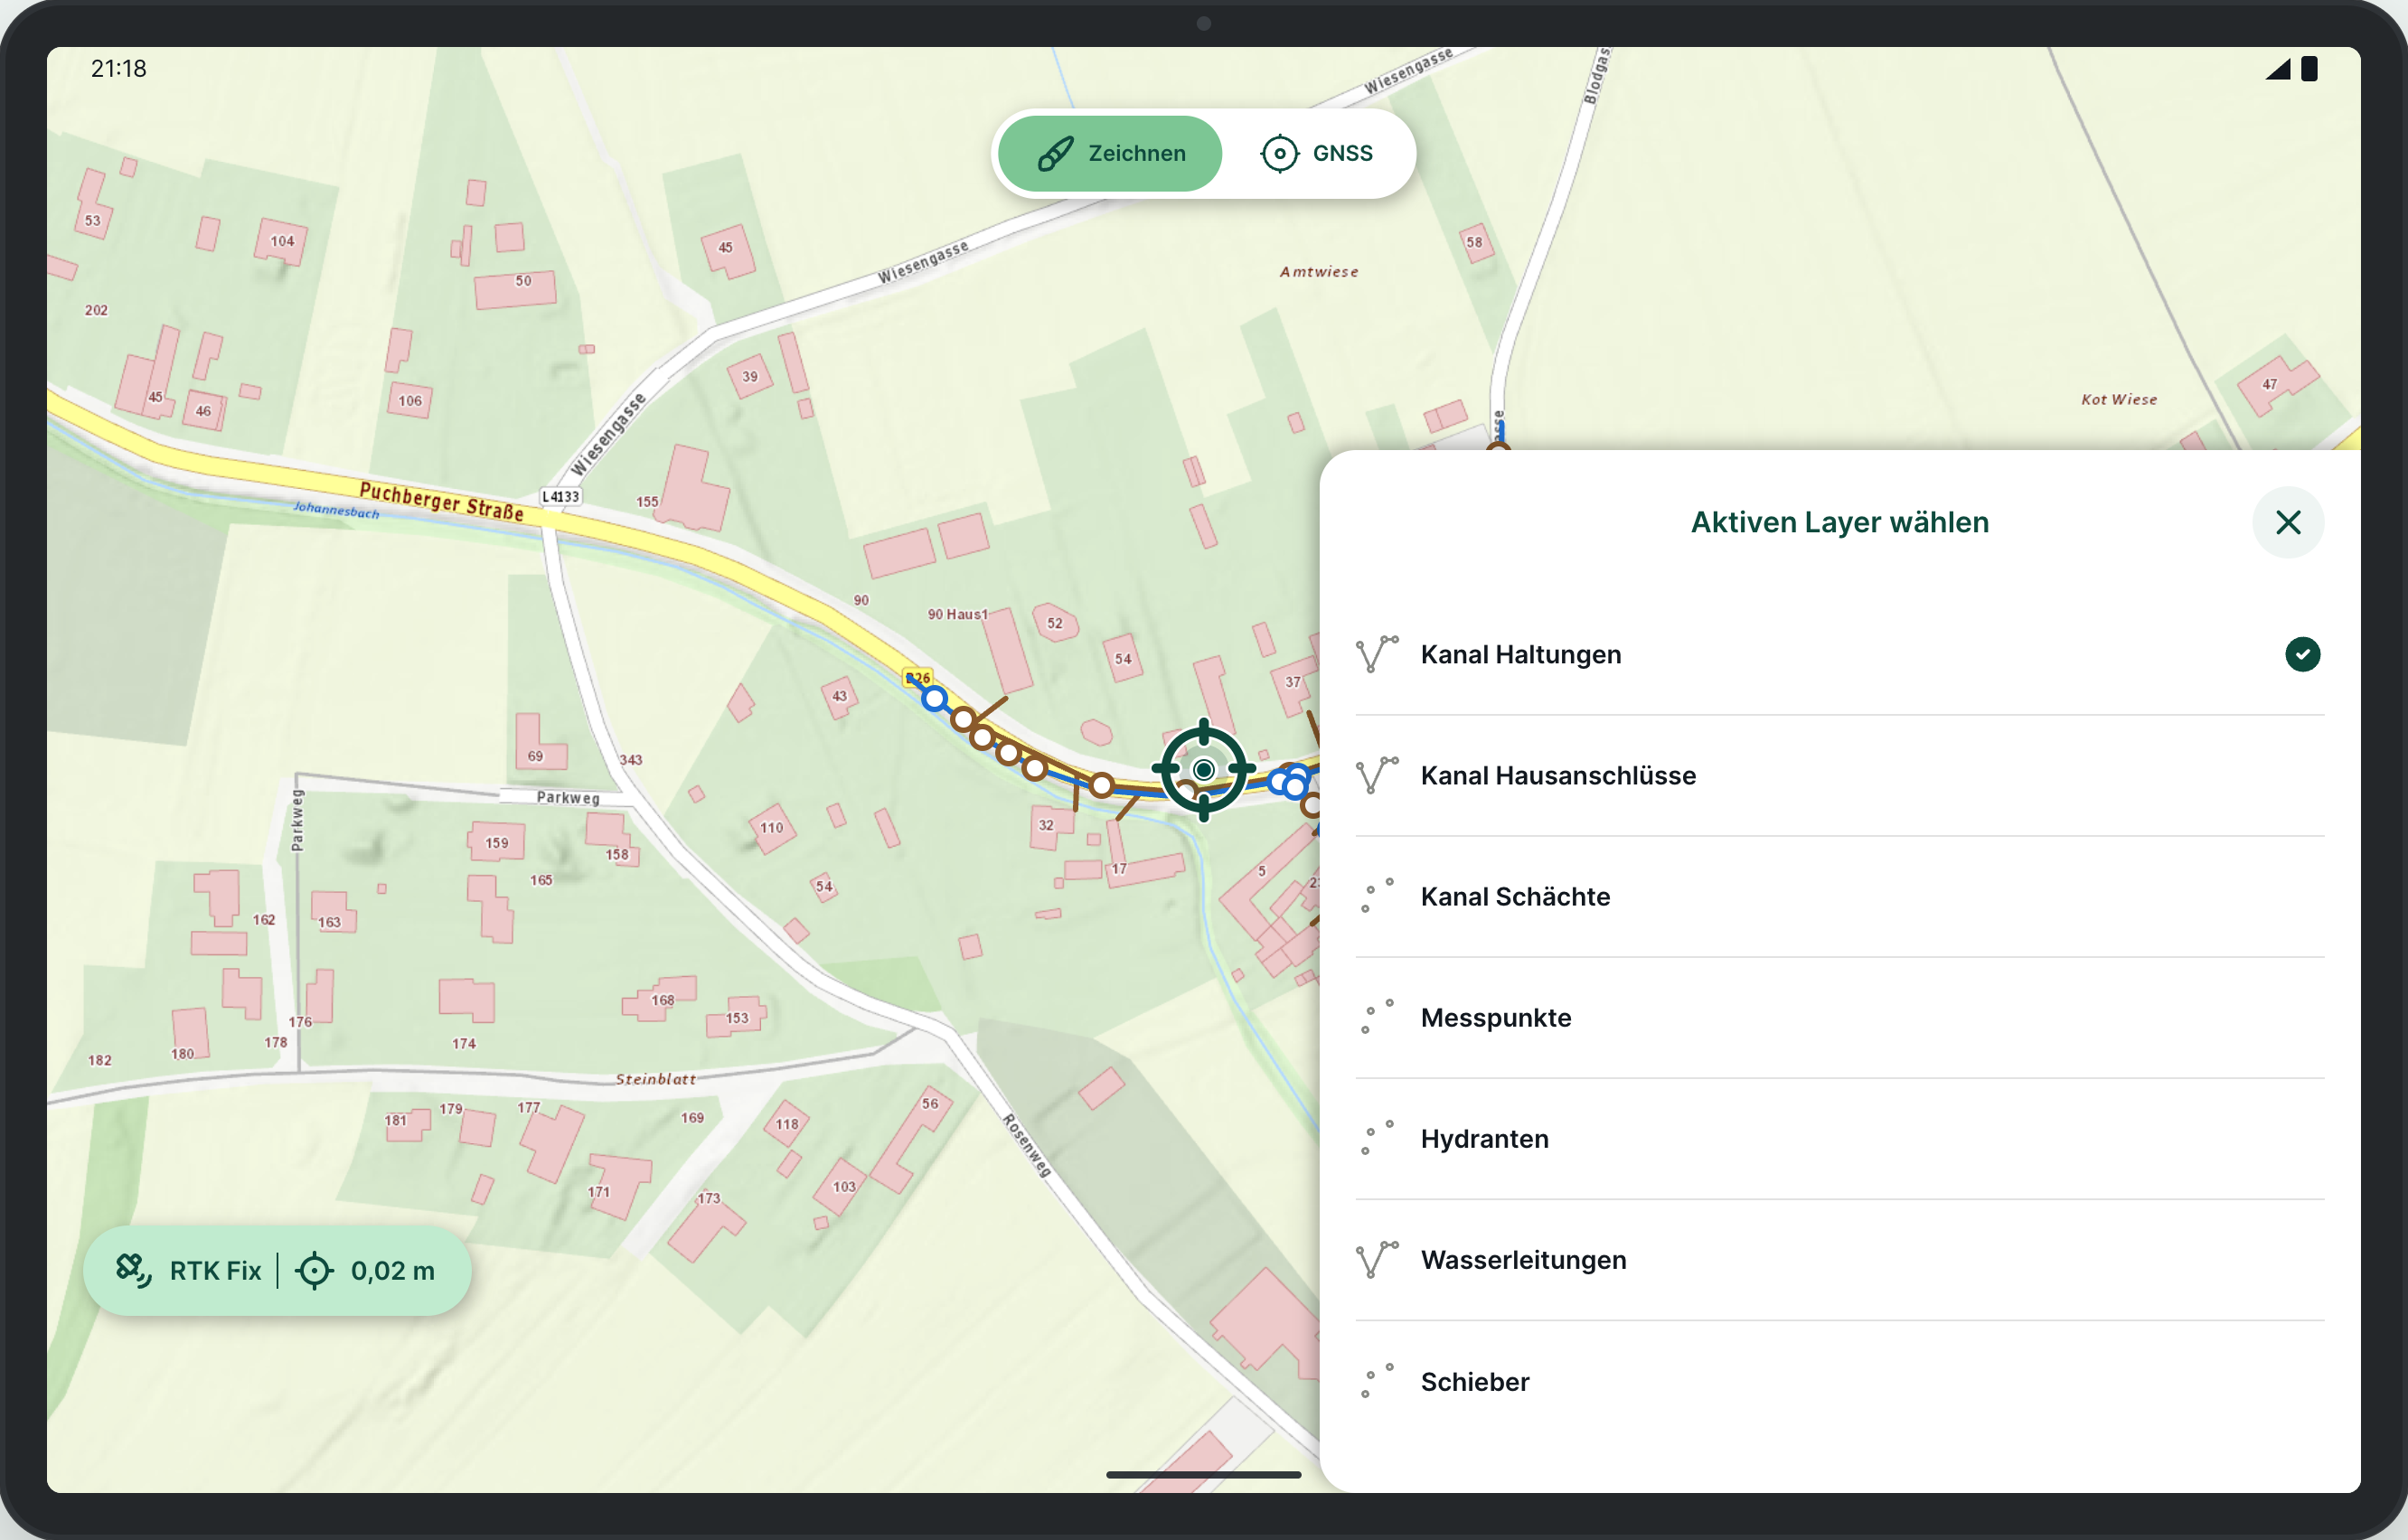Switch to the GNSS mode tab

pyautogui.click(x=1316, y=153)
